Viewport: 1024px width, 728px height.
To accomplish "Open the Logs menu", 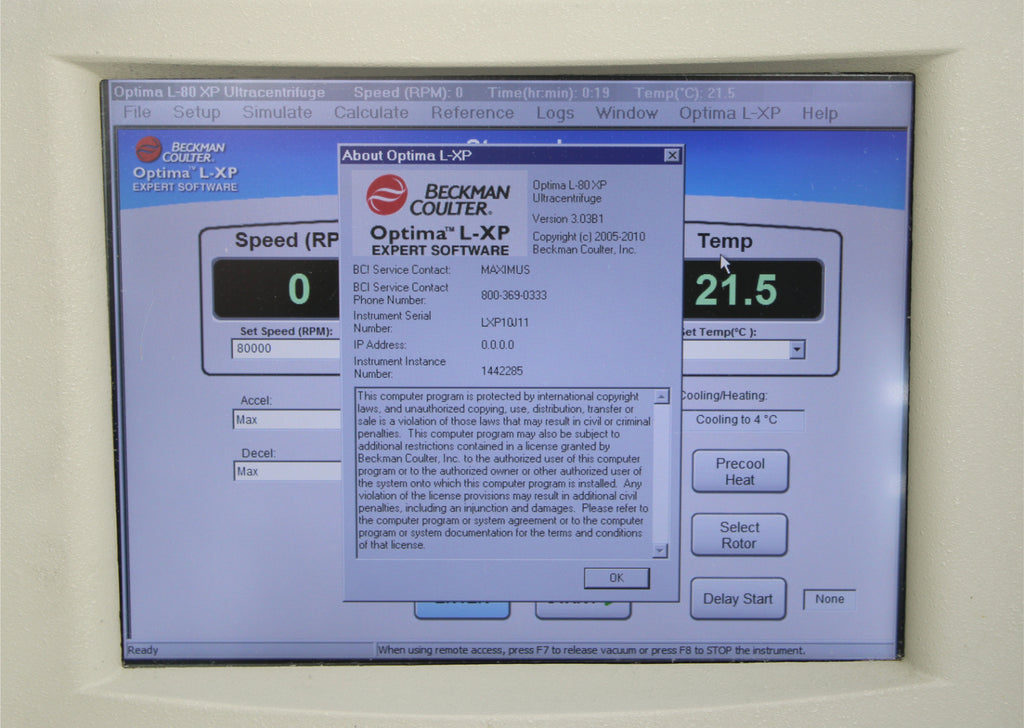I will pyautogui.click(x=555, y=114).
